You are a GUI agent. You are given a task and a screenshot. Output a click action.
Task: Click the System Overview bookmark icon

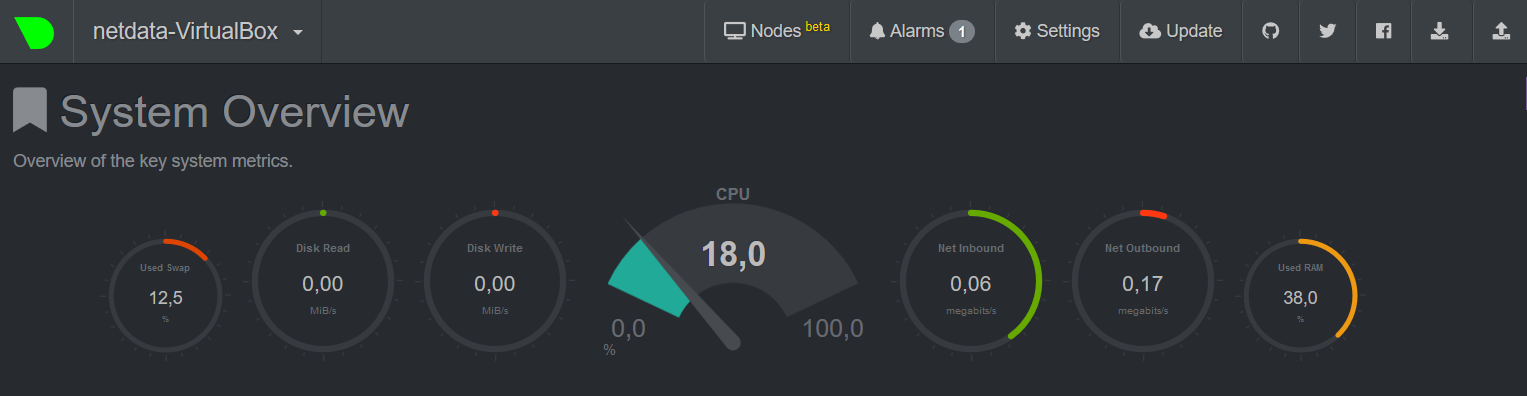[30, 110]
